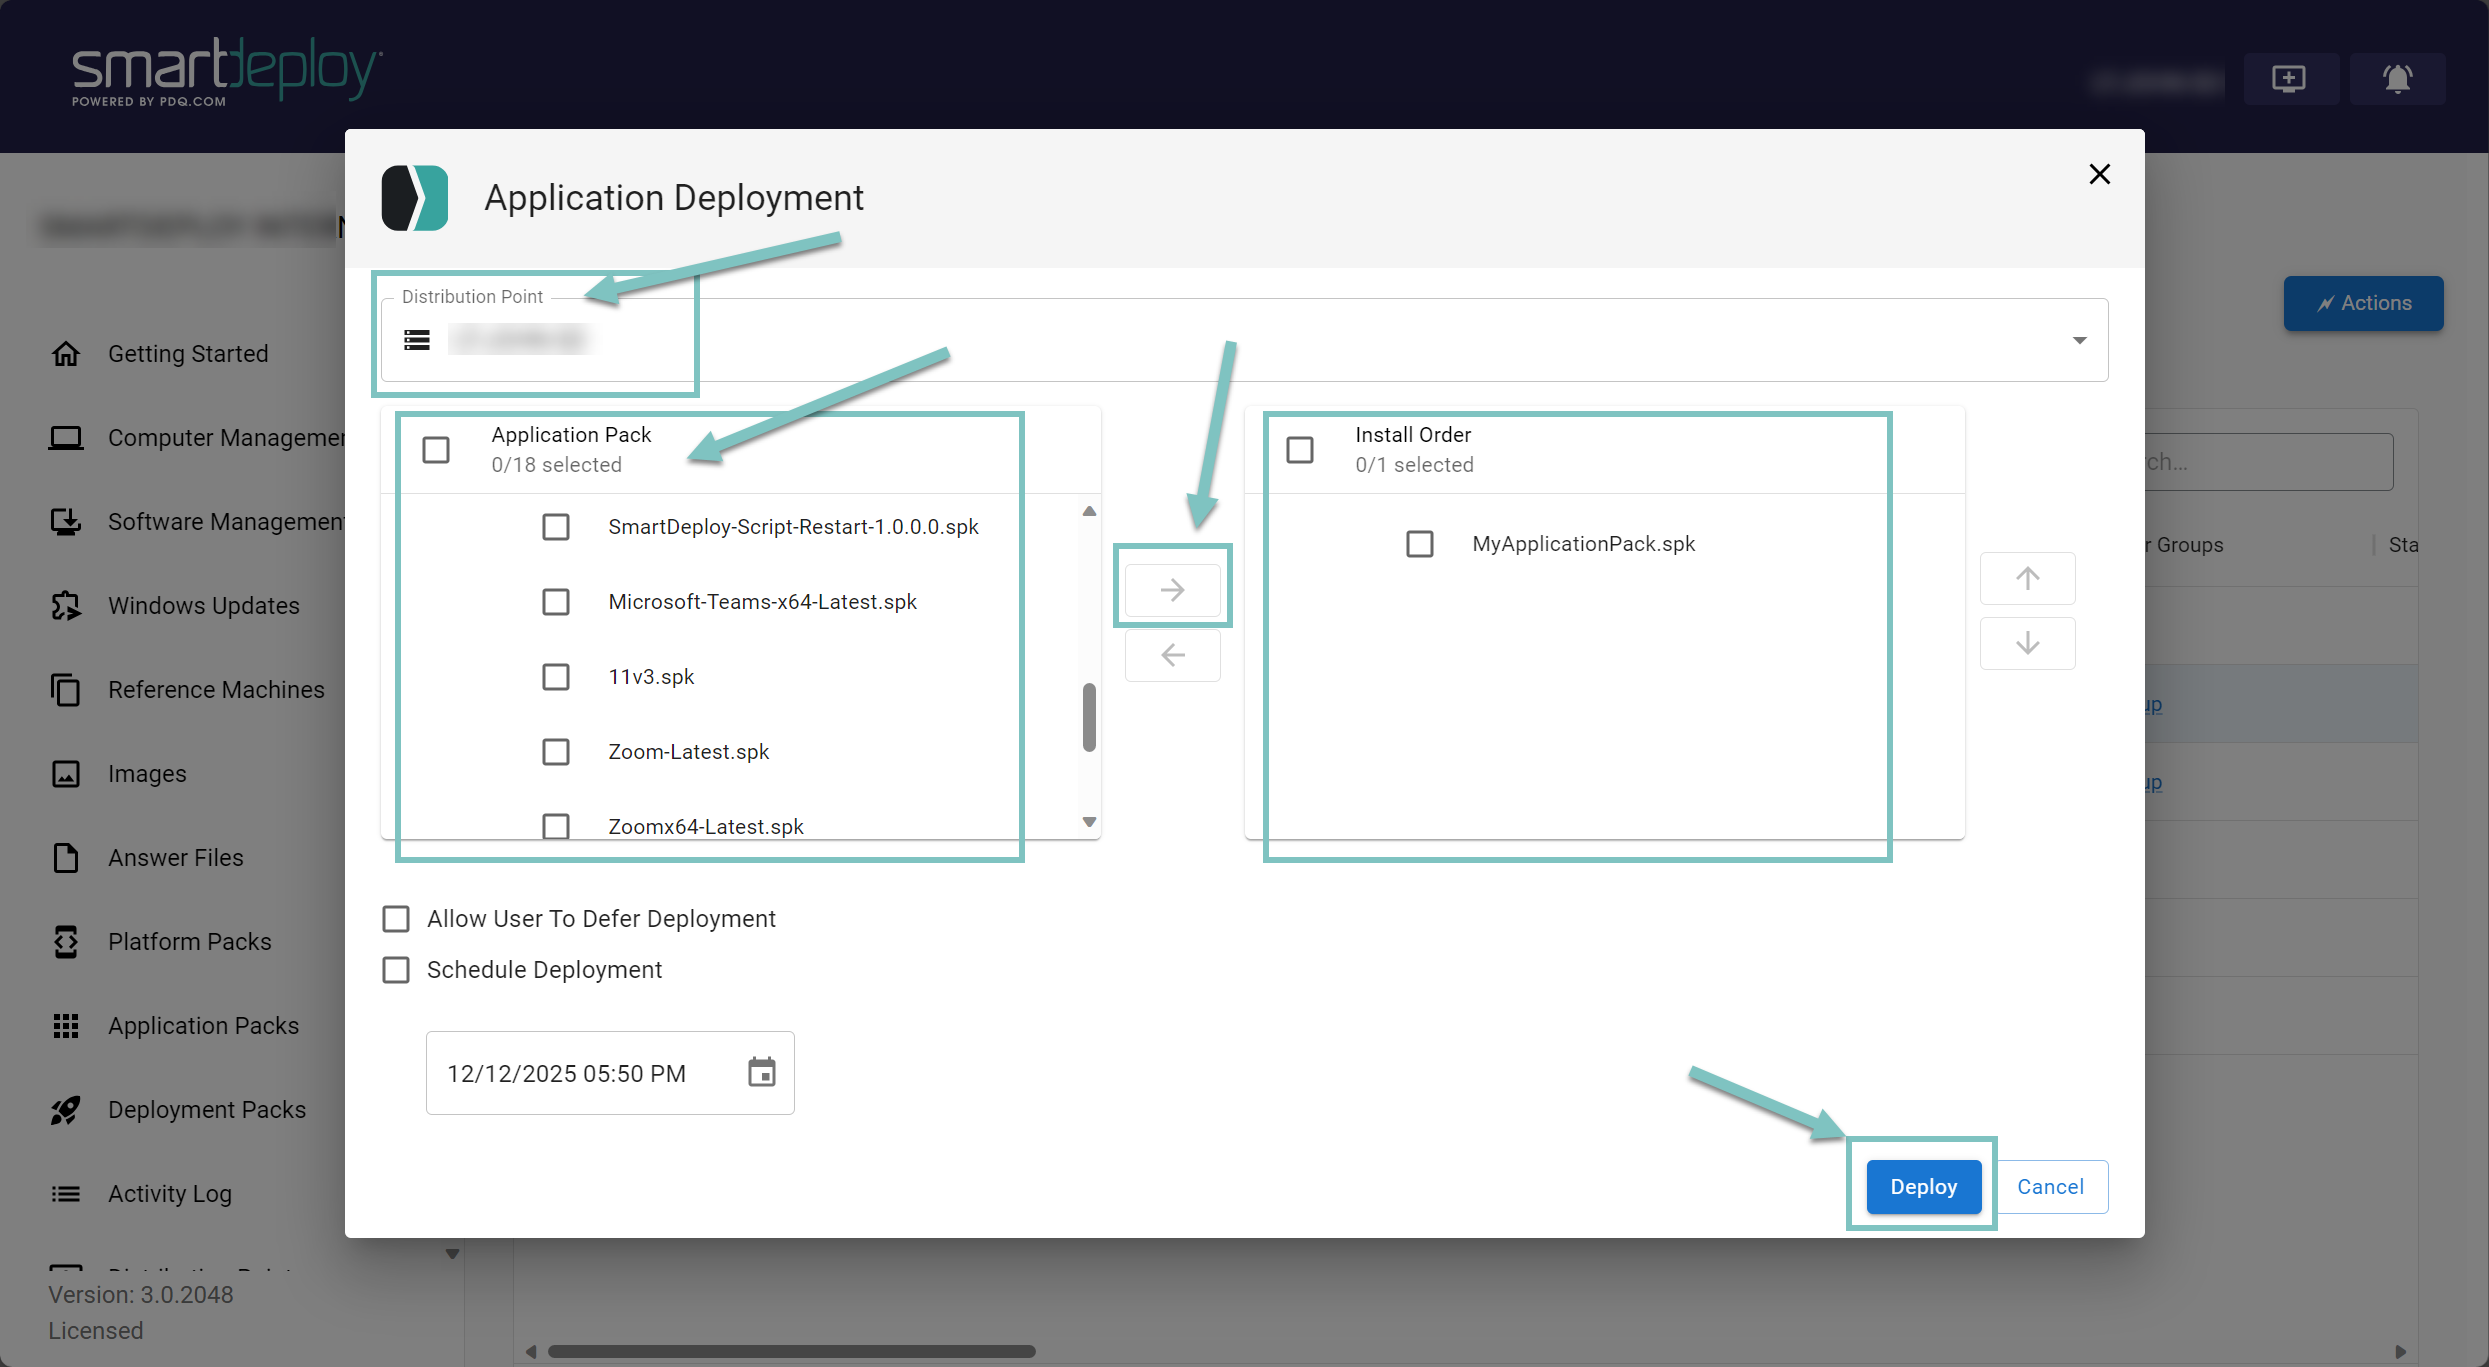The image size is (2489, 1367).
Task: Go to Windows Updates section
Action: click(x=203, y=606)
